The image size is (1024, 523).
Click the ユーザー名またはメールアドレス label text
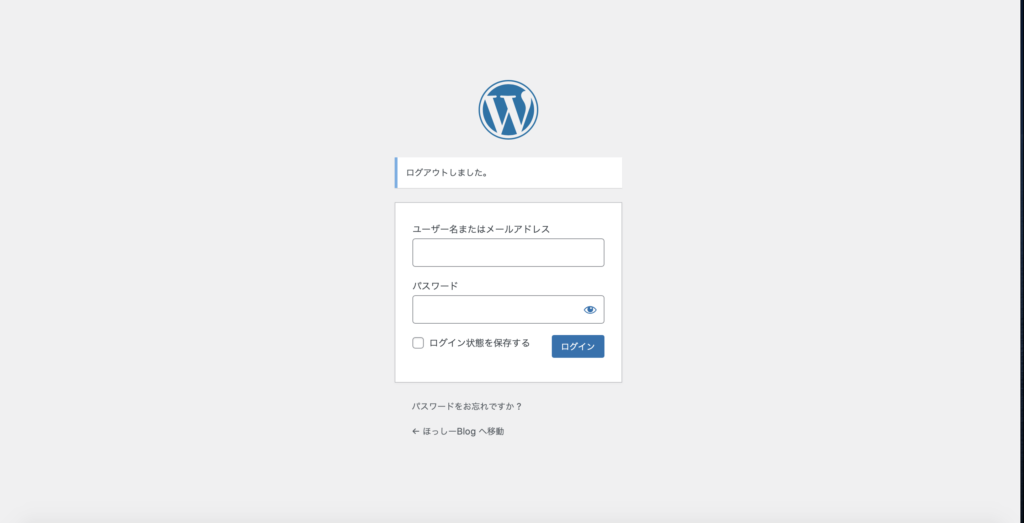[481, 229]
